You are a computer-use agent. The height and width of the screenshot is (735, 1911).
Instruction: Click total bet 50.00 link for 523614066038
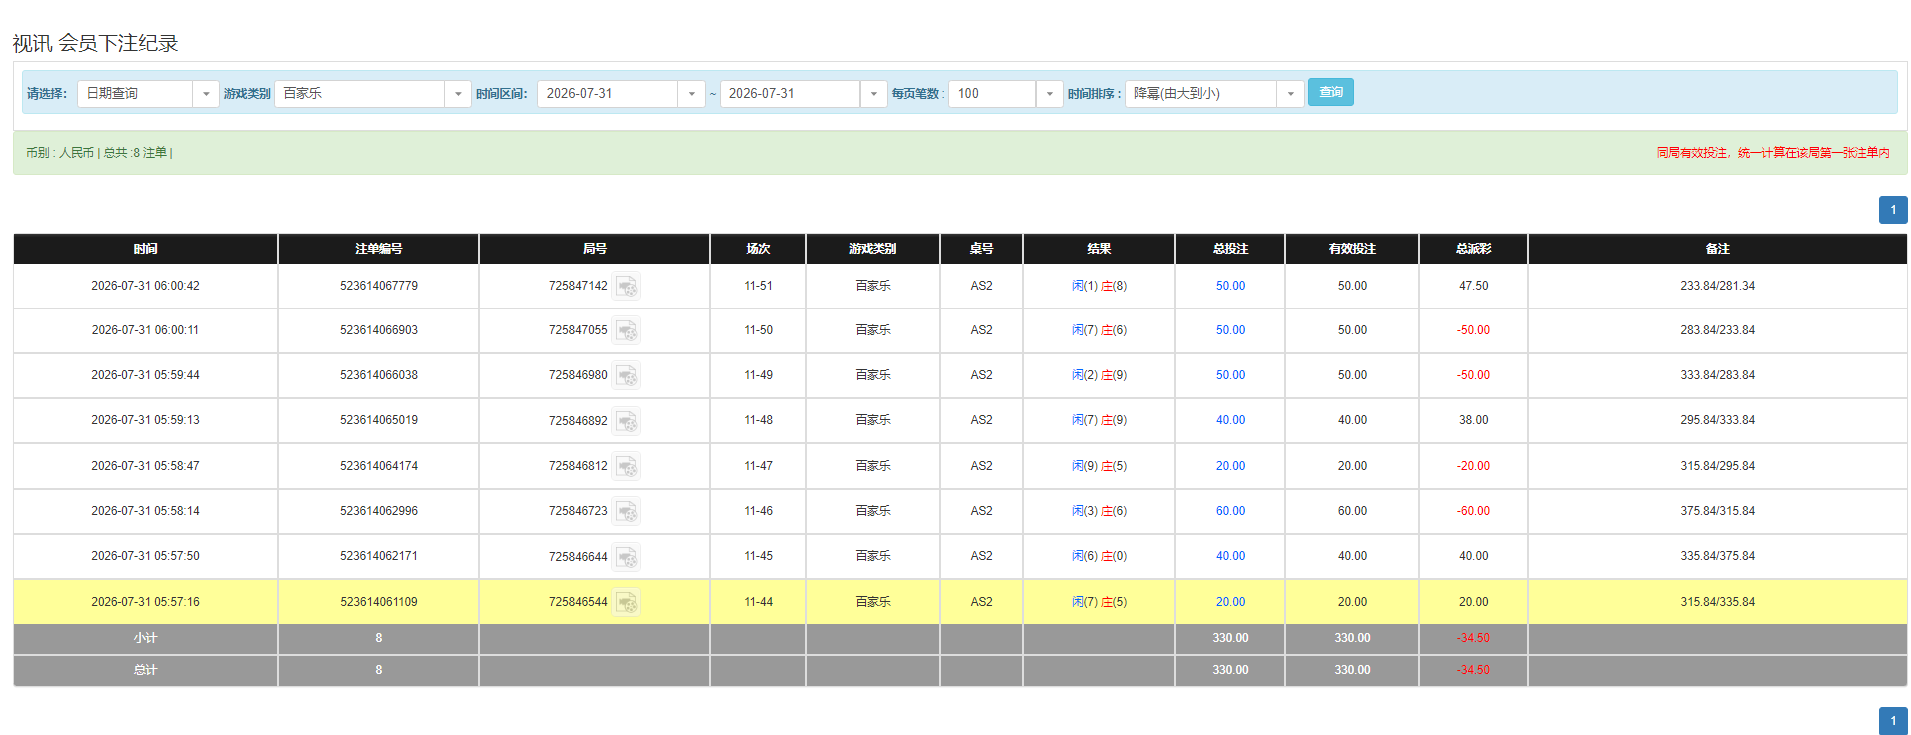click(x=1230, y=375)
